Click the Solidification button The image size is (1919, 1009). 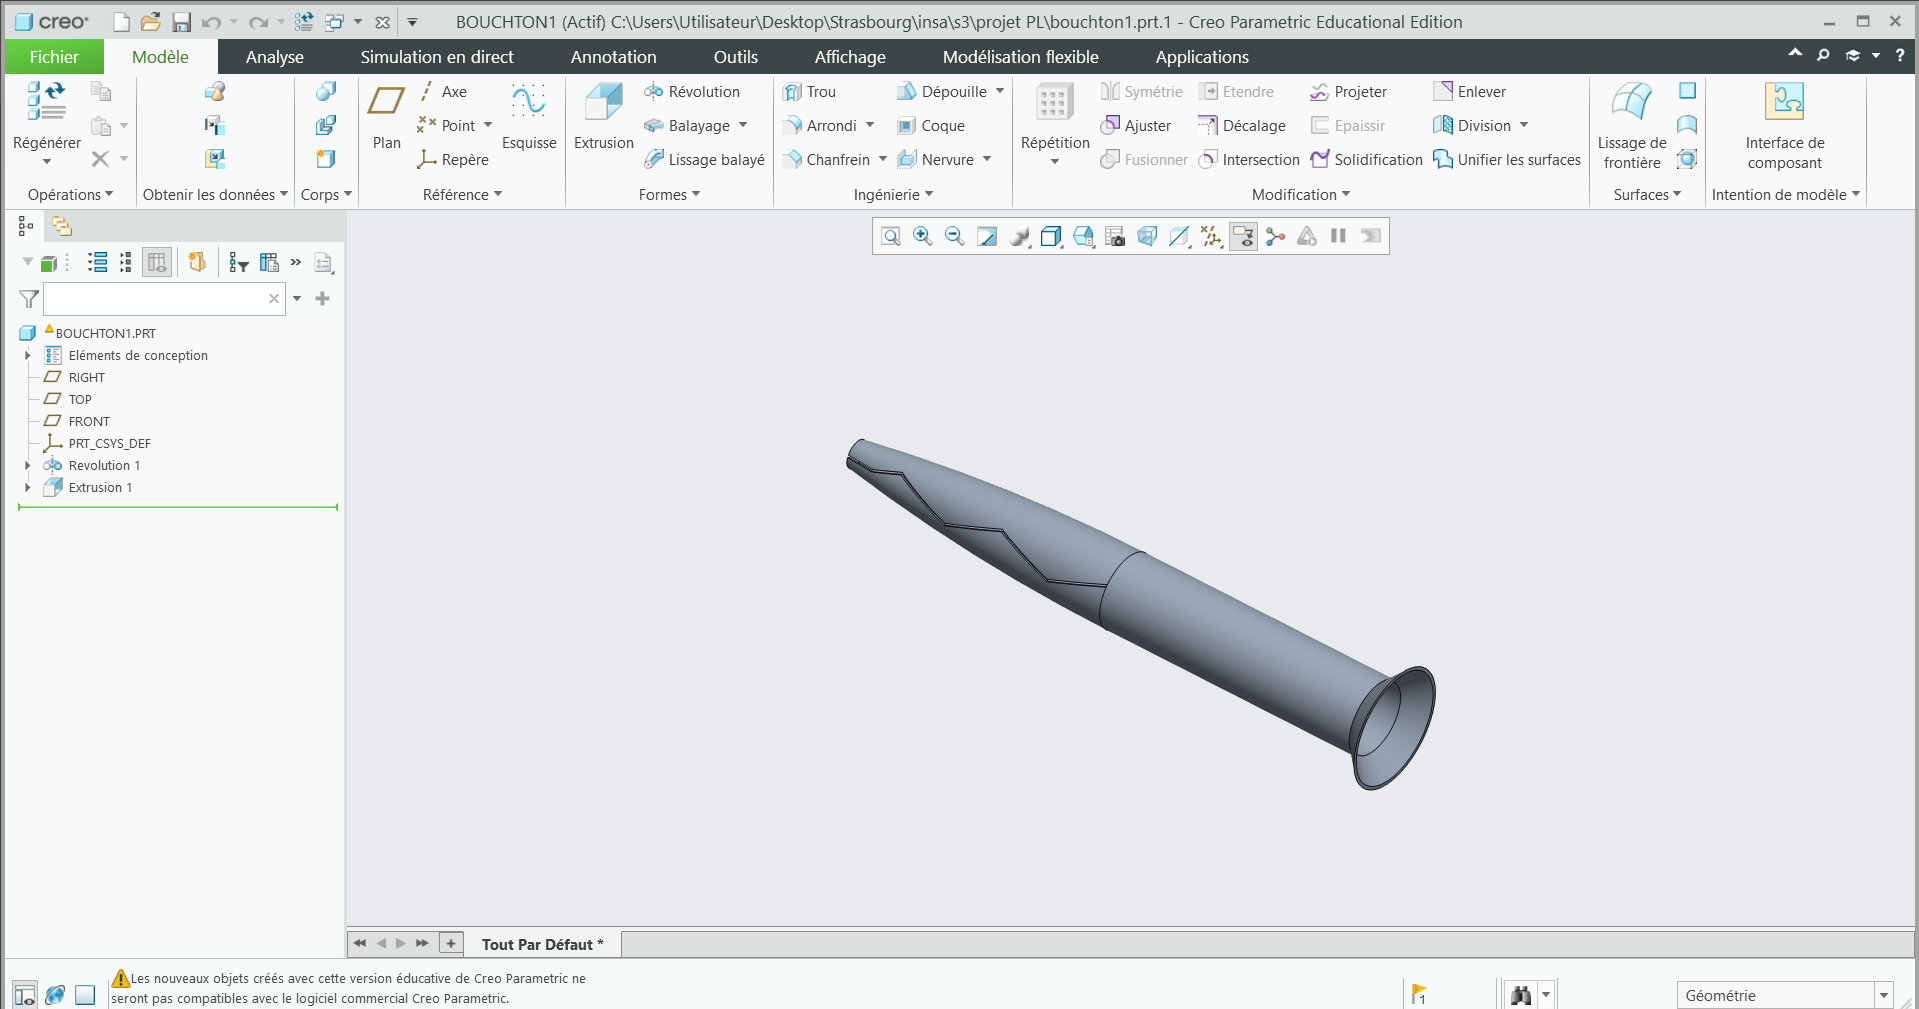[x=1366, y=160]
